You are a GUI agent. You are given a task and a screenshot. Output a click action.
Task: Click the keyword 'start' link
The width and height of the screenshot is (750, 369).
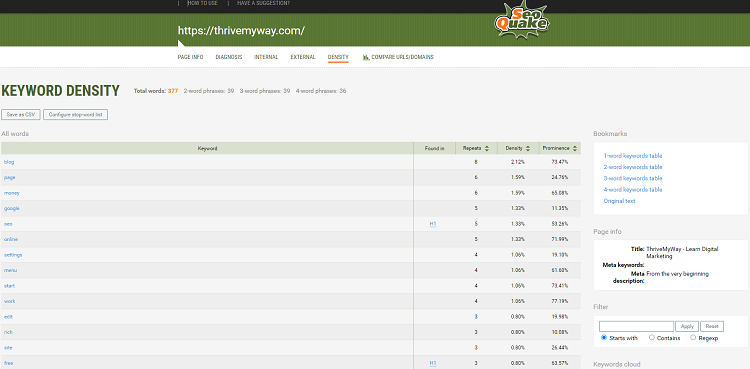(10, 286)
